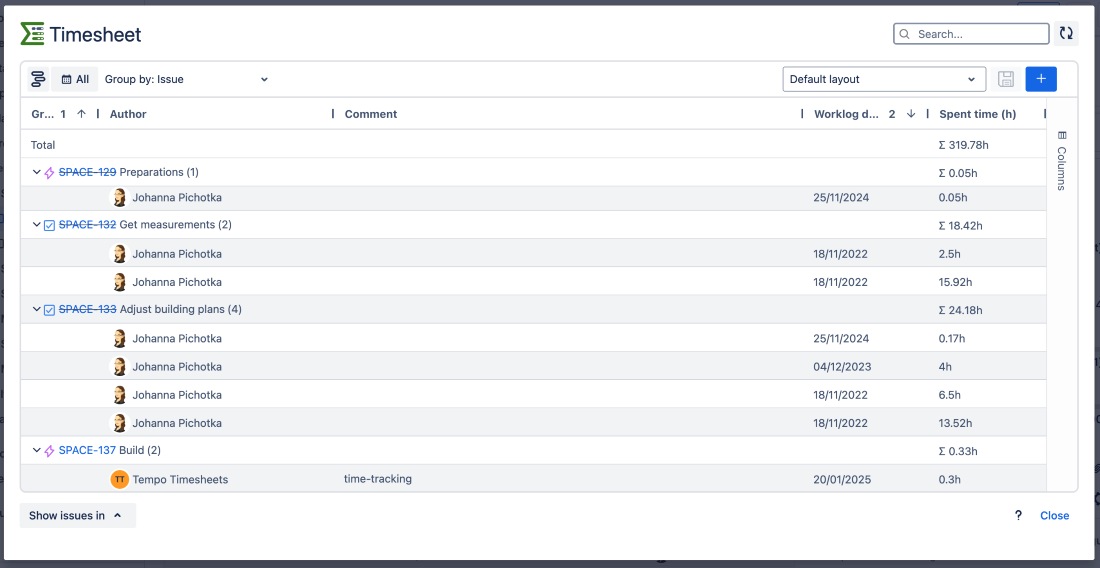Click the epic icon of SPACE-129

point(49,173)
